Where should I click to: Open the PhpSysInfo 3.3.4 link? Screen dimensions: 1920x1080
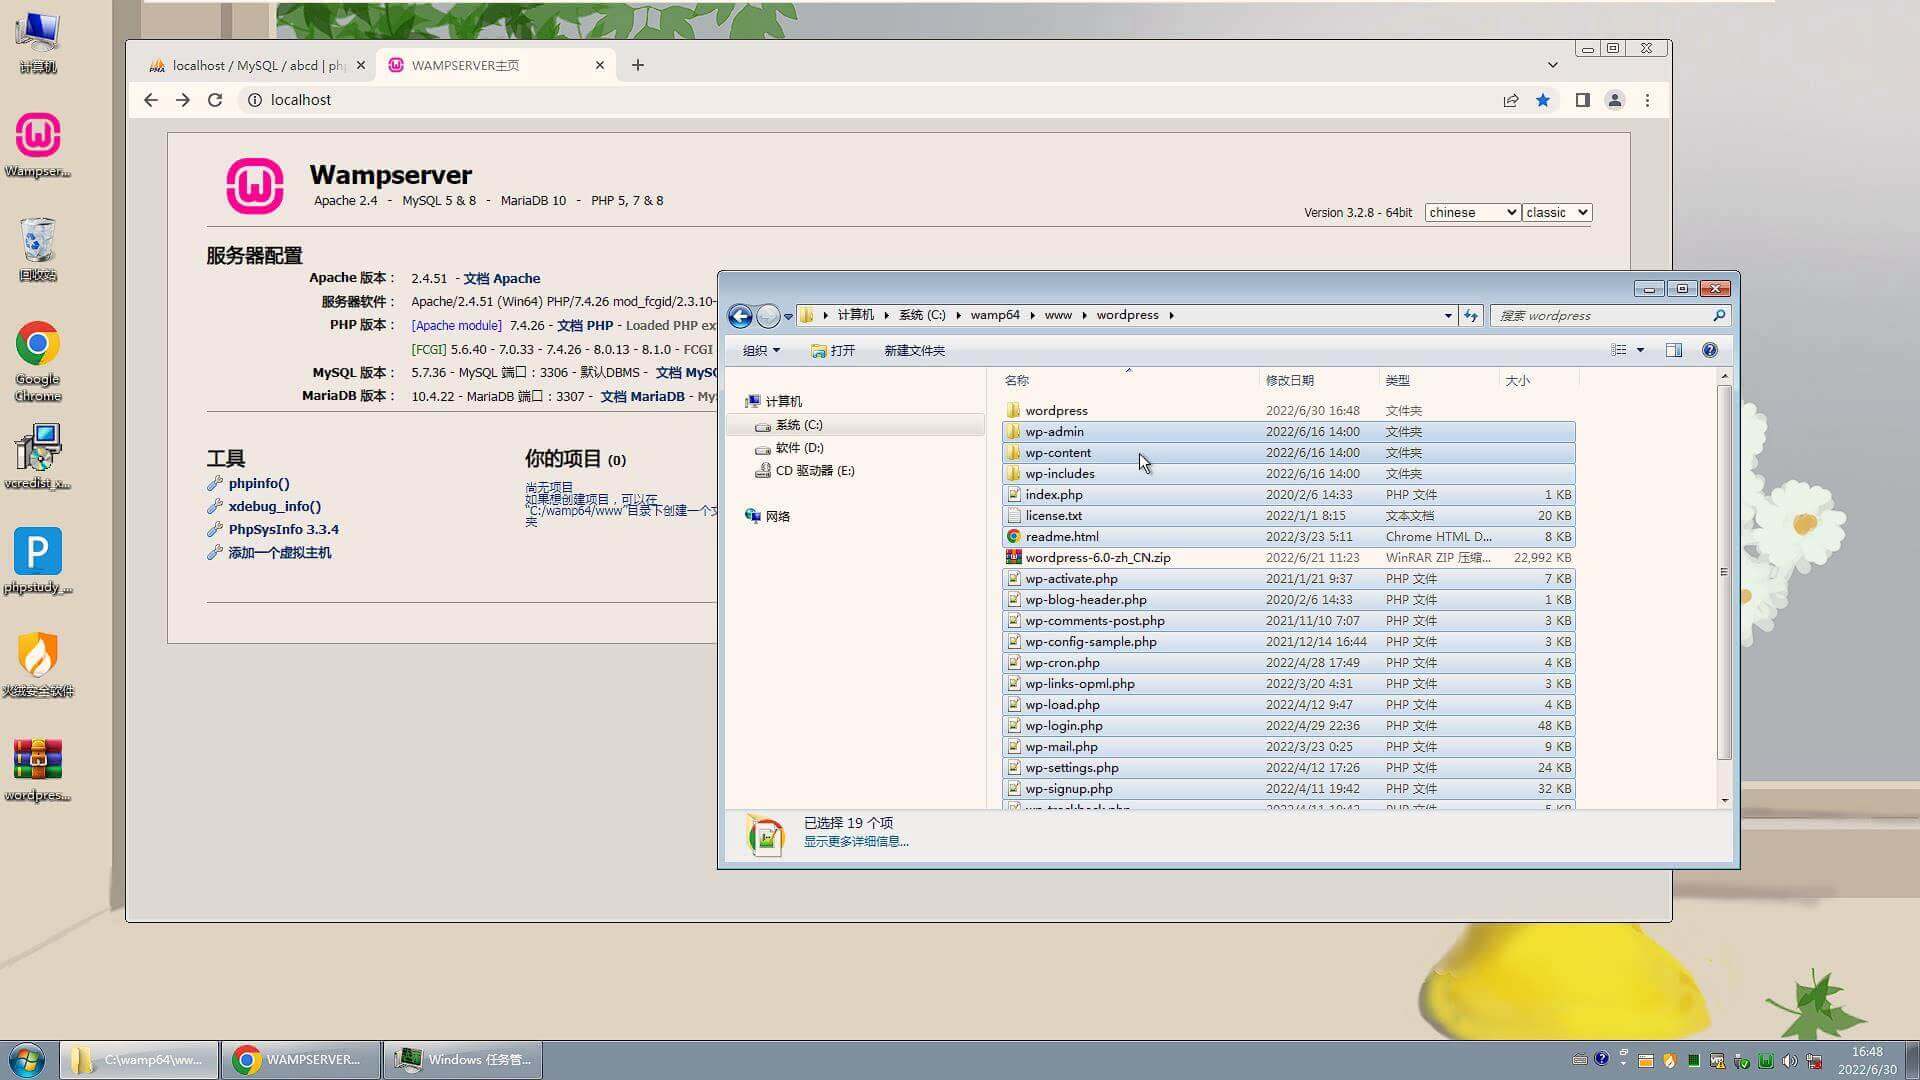point(283,529)
